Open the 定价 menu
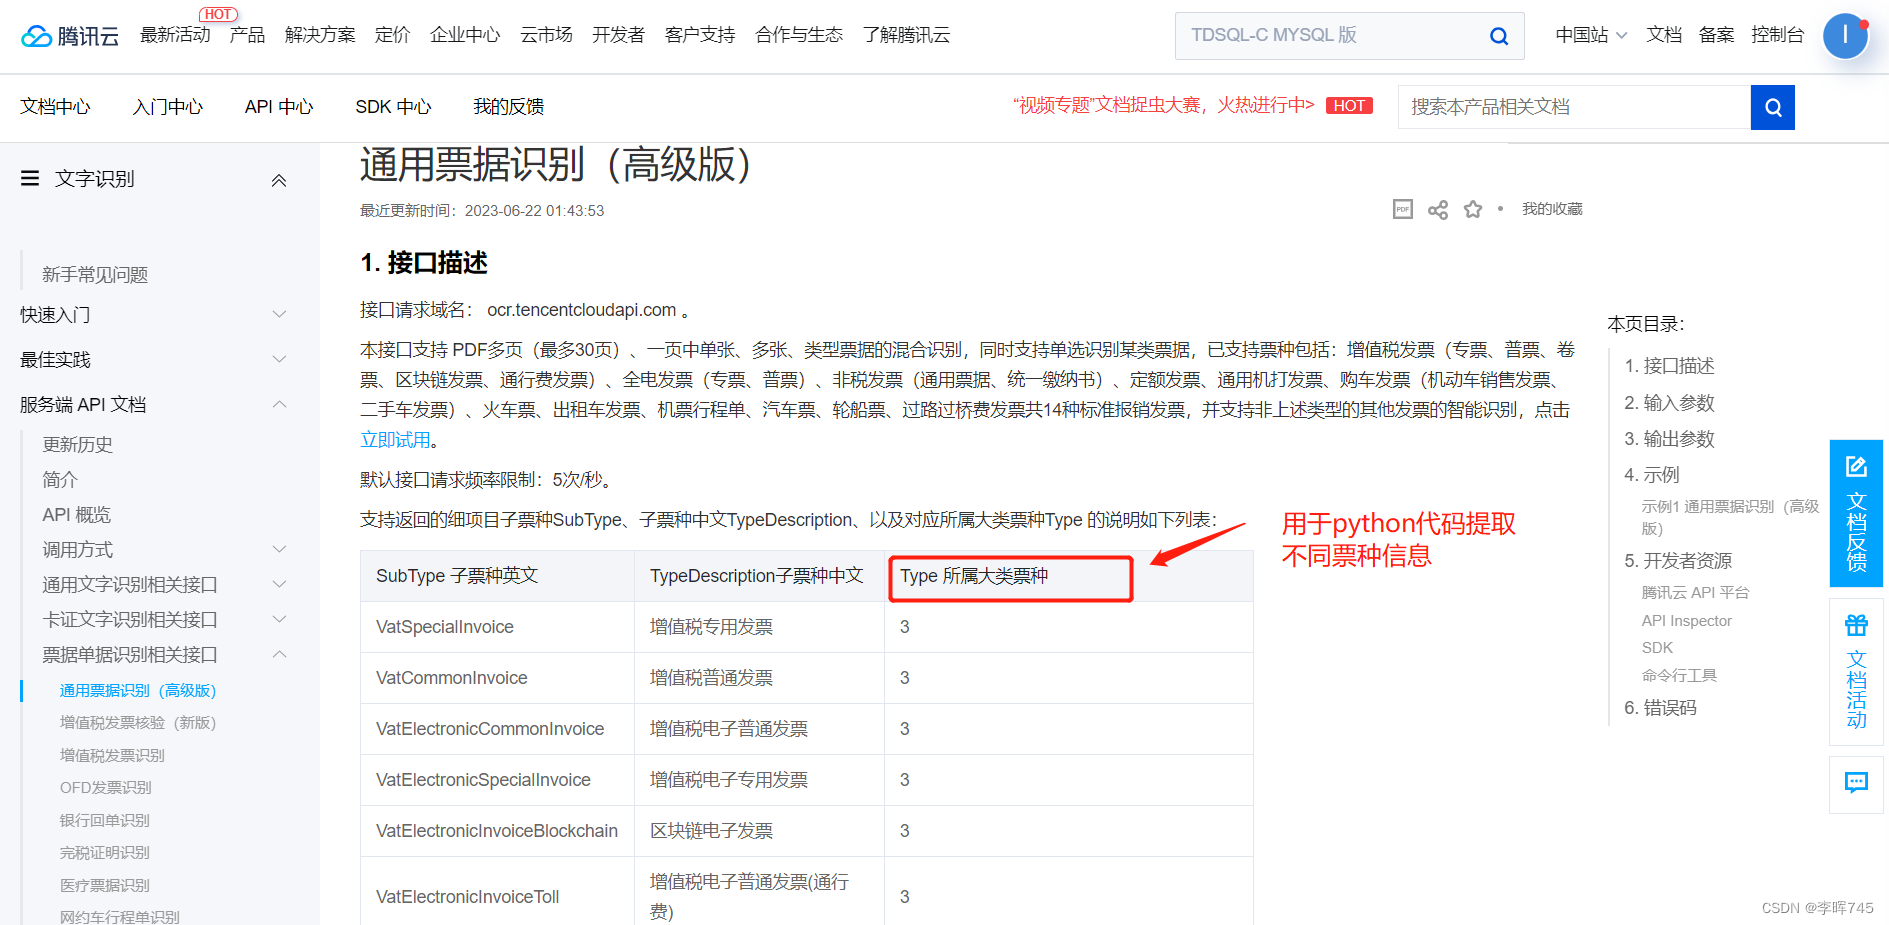The image size is (1889, 925). (392, 35)
